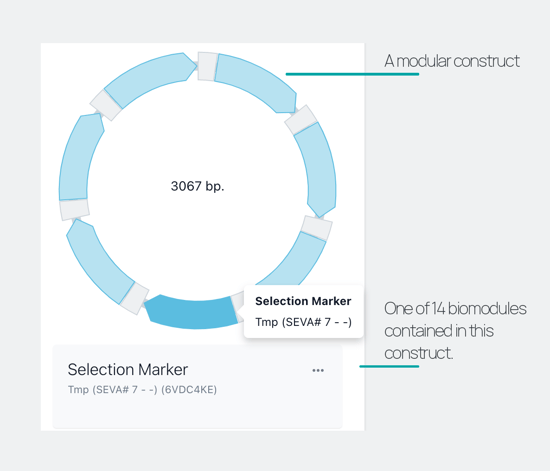
Task: Click the 3067 bp. label in ring center
Action: point(197,186)
